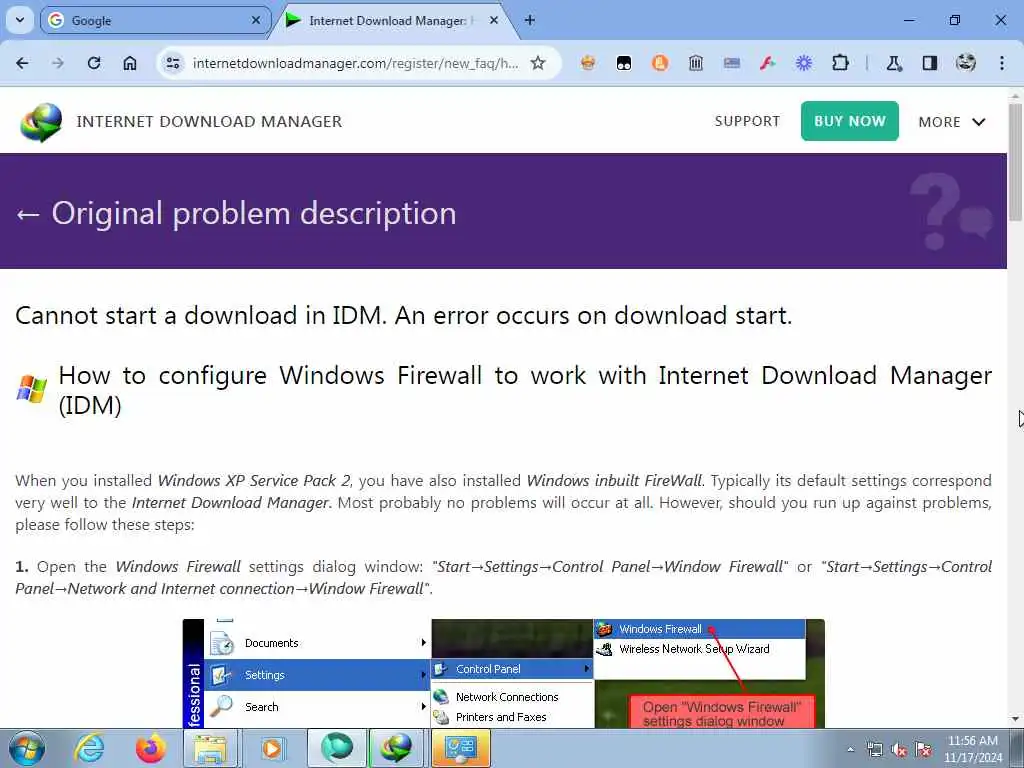Open the Chrome three-dot menu

(x=1002, y=63)
